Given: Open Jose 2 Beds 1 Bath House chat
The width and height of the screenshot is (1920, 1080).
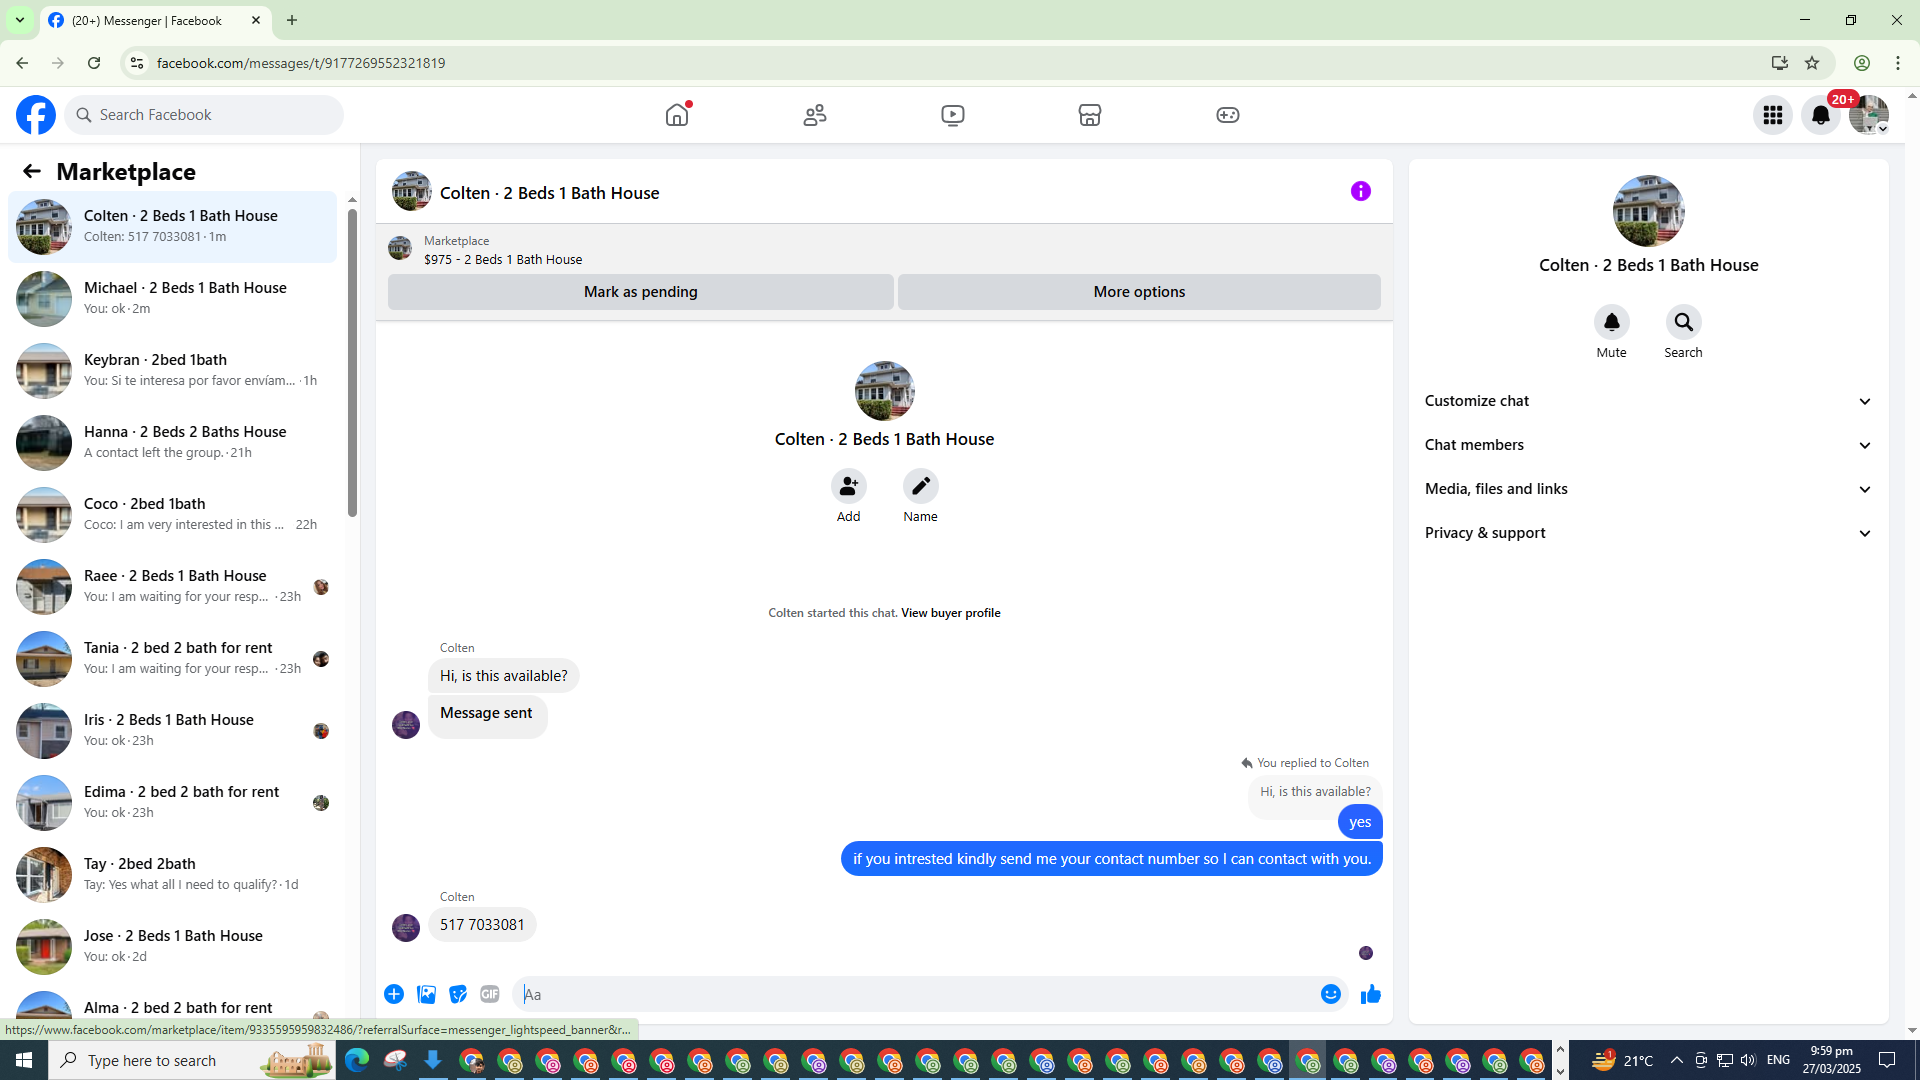Looking at the screenshot, I should [173, 946].
